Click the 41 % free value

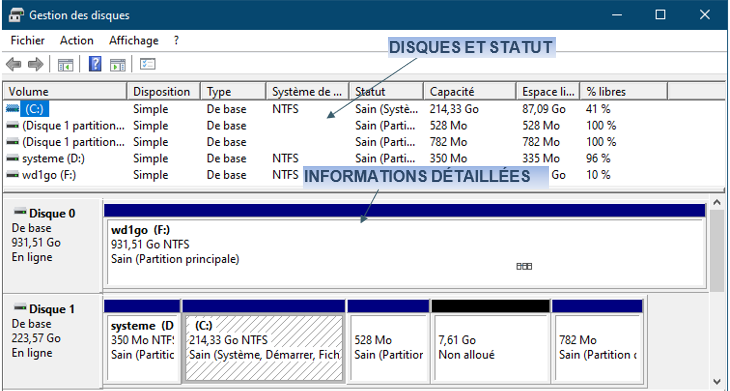598,109
